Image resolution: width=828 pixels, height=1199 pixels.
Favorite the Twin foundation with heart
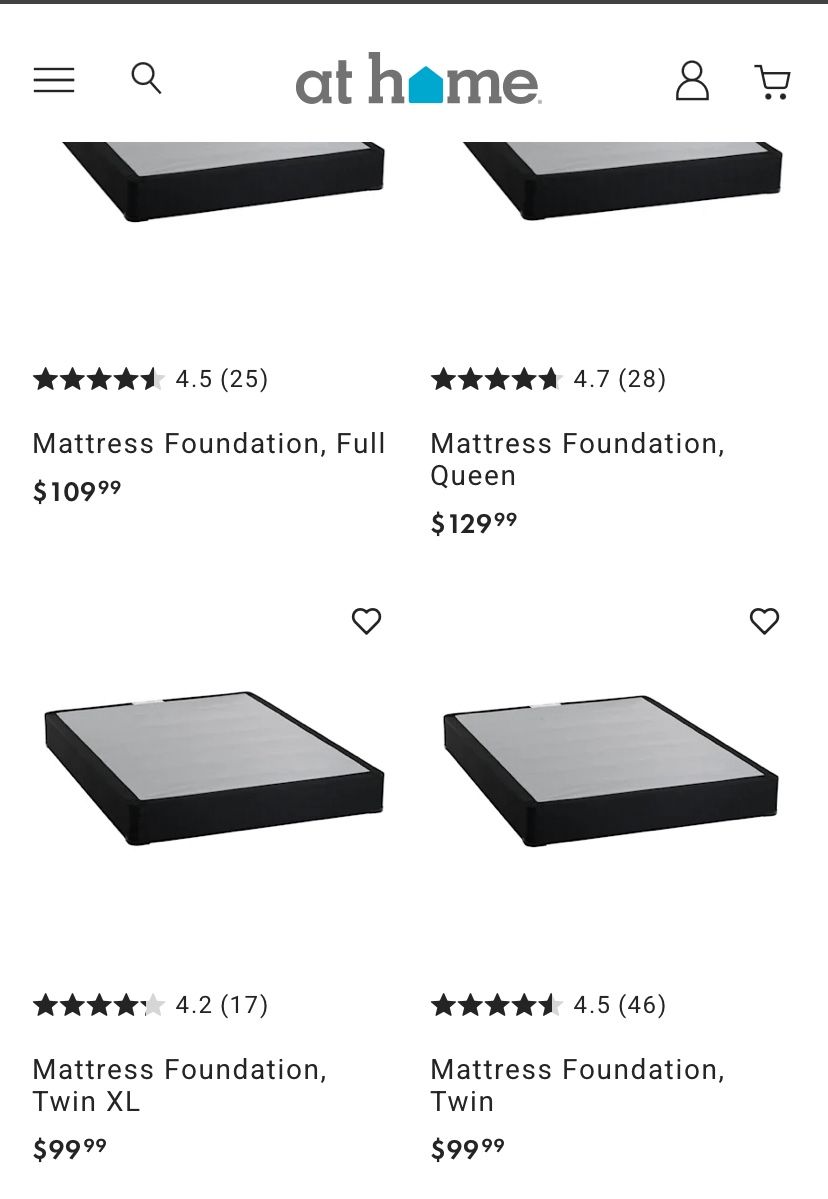[x=764, y=621]
